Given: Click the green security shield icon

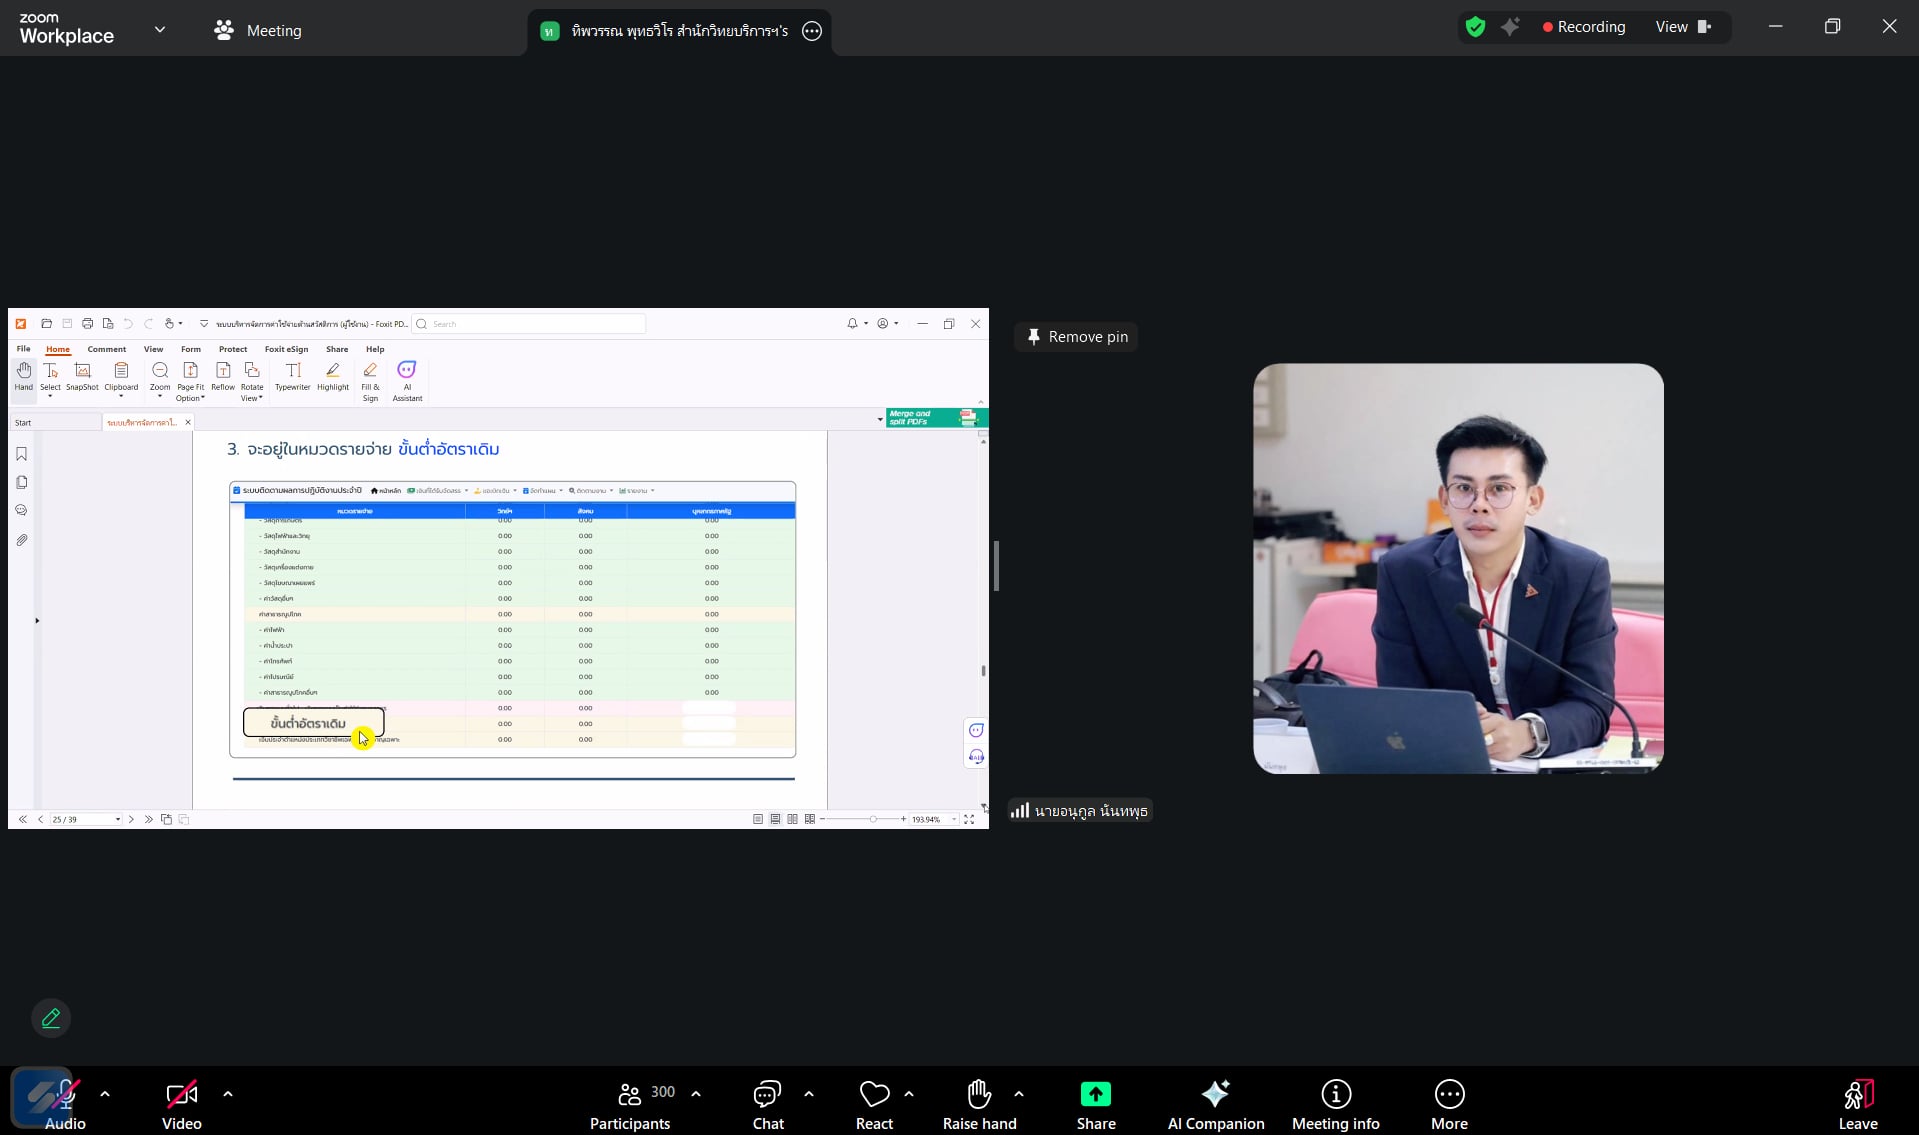Looking at the screenshot, I should click(1475, 27).
